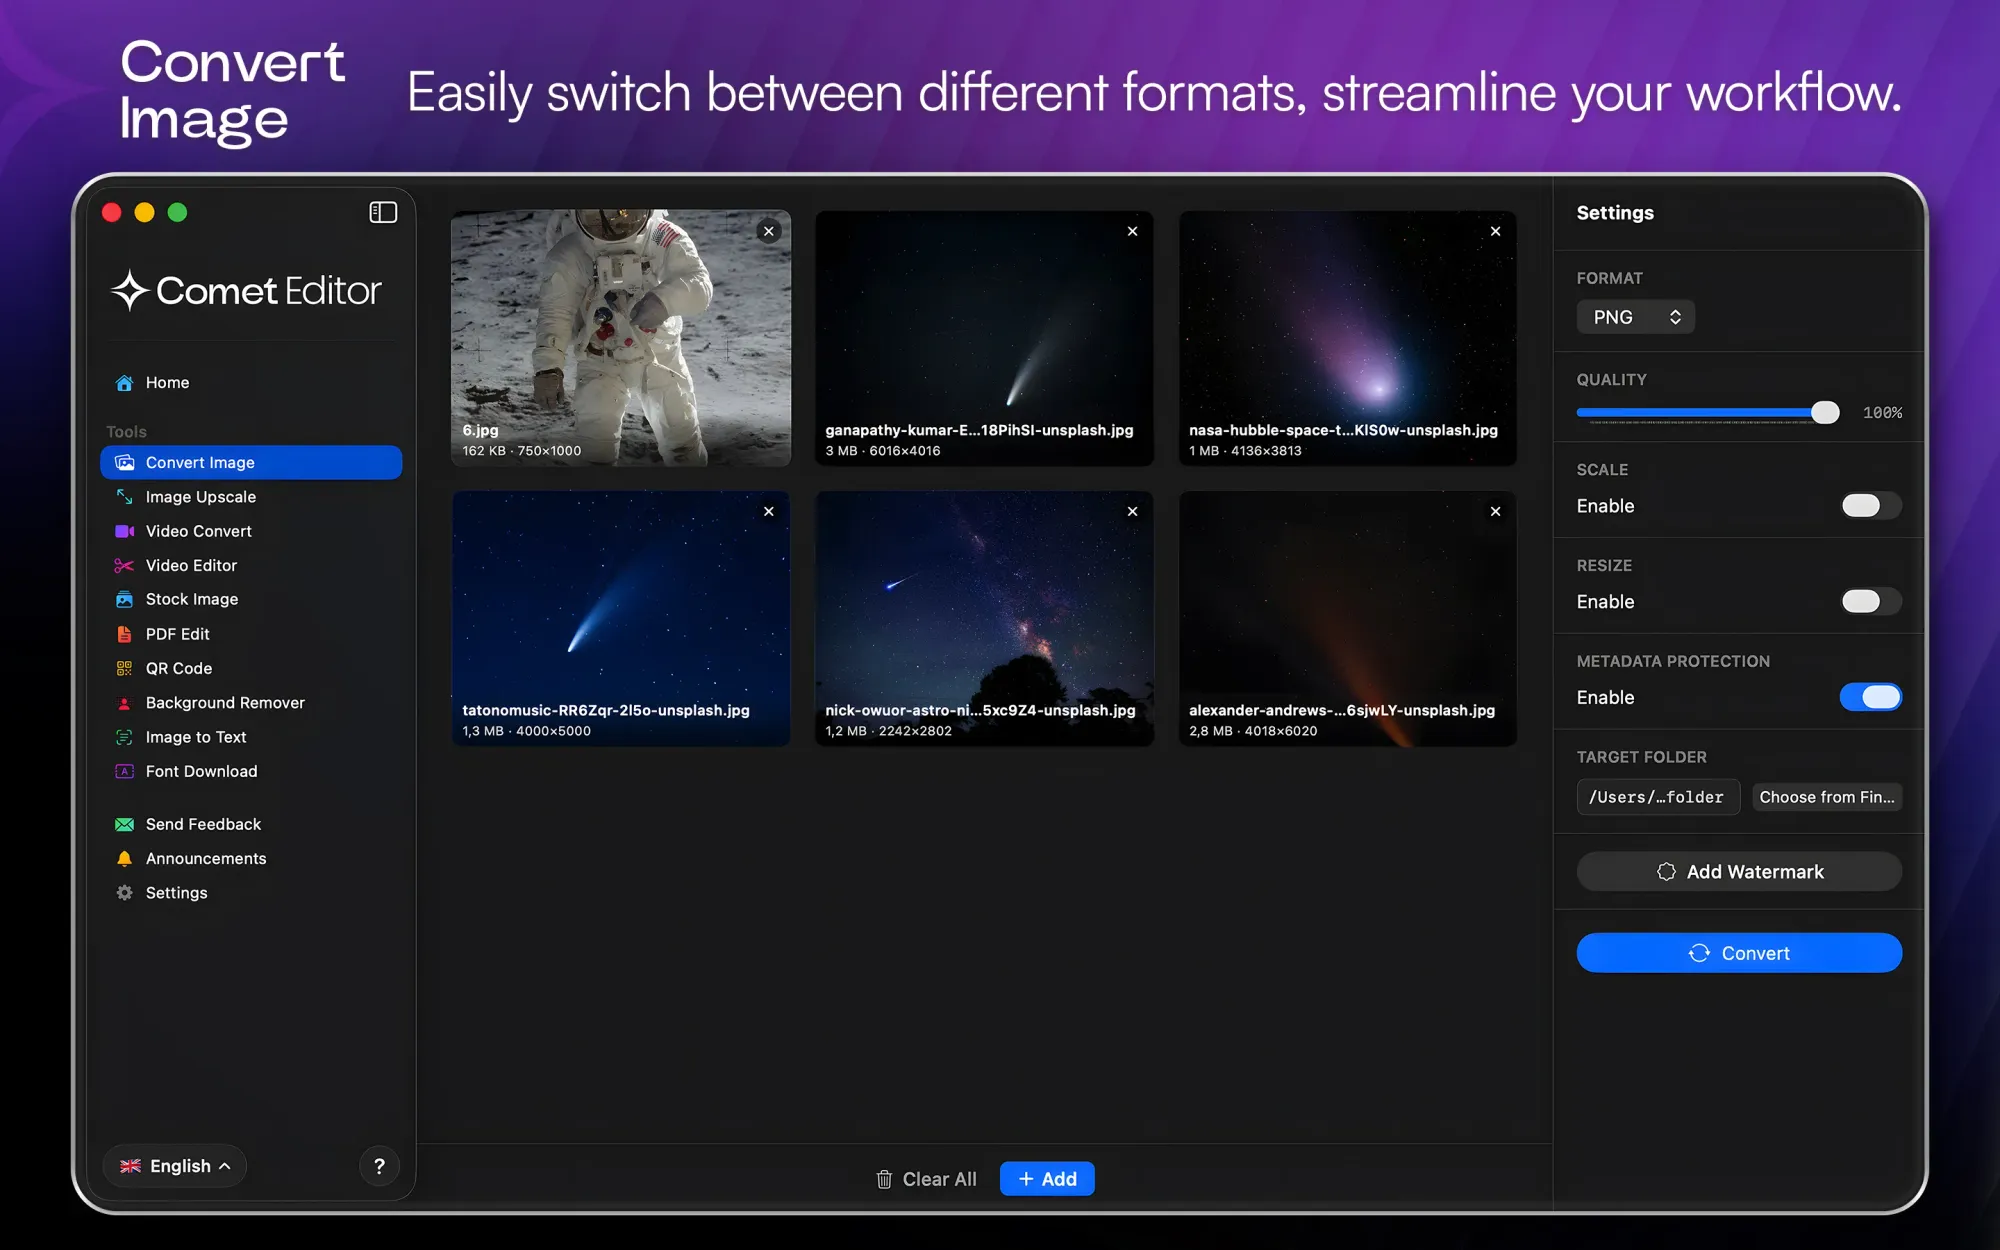Open the PDF Edit icon
The width and height of the screenshot is (2000, 1250).
pyautogui.click(x=124, y=634)
